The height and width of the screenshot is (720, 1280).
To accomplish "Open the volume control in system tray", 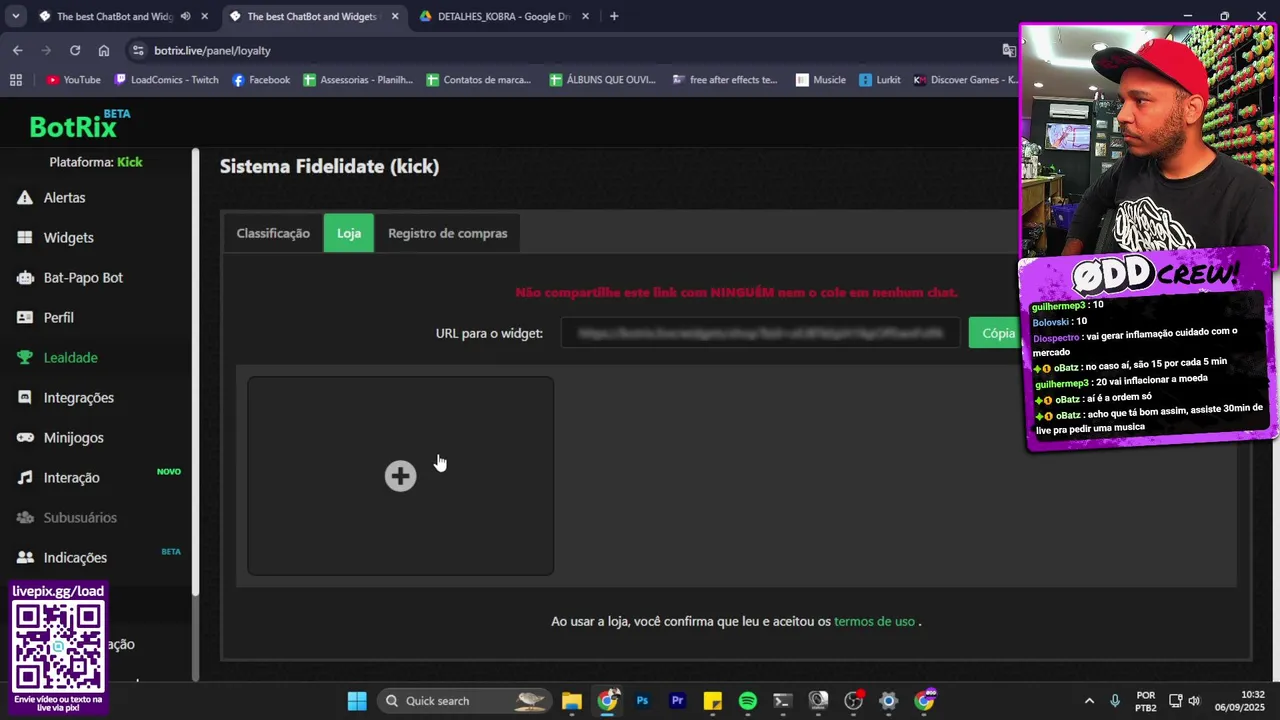I will [x=1194, y=701].
